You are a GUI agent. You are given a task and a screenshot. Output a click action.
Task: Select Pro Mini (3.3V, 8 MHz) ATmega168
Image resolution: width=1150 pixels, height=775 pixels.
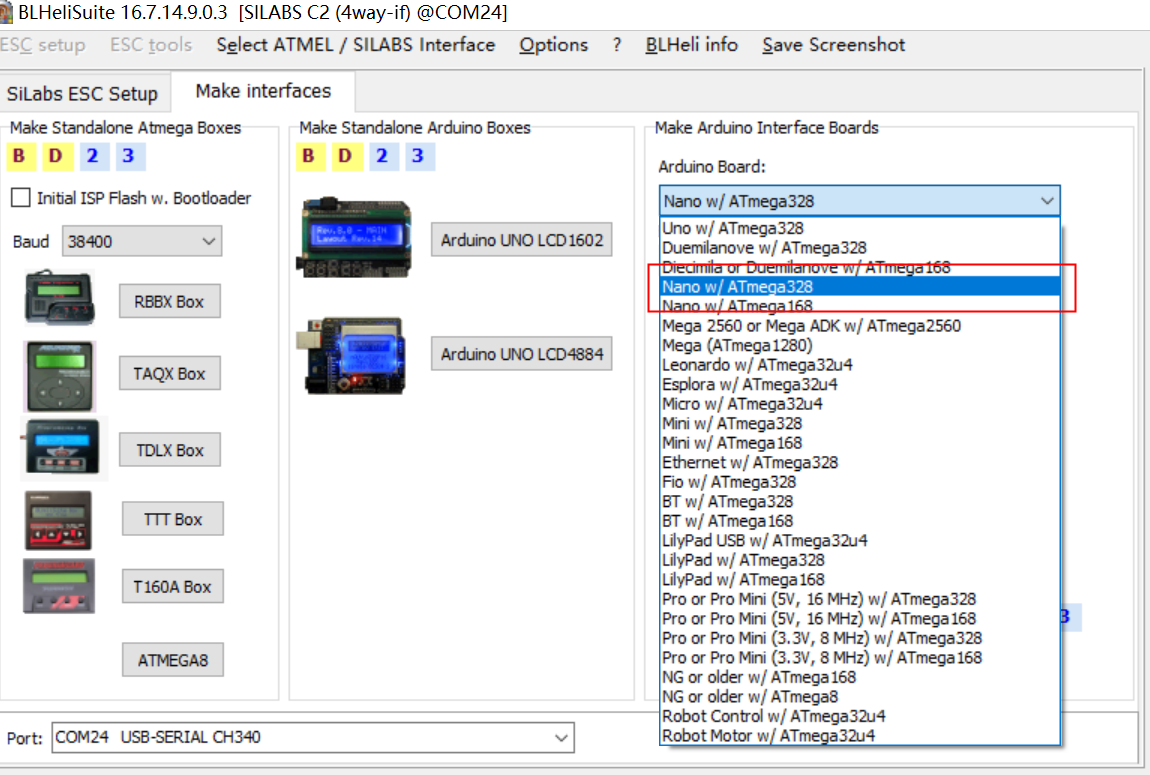860,658
